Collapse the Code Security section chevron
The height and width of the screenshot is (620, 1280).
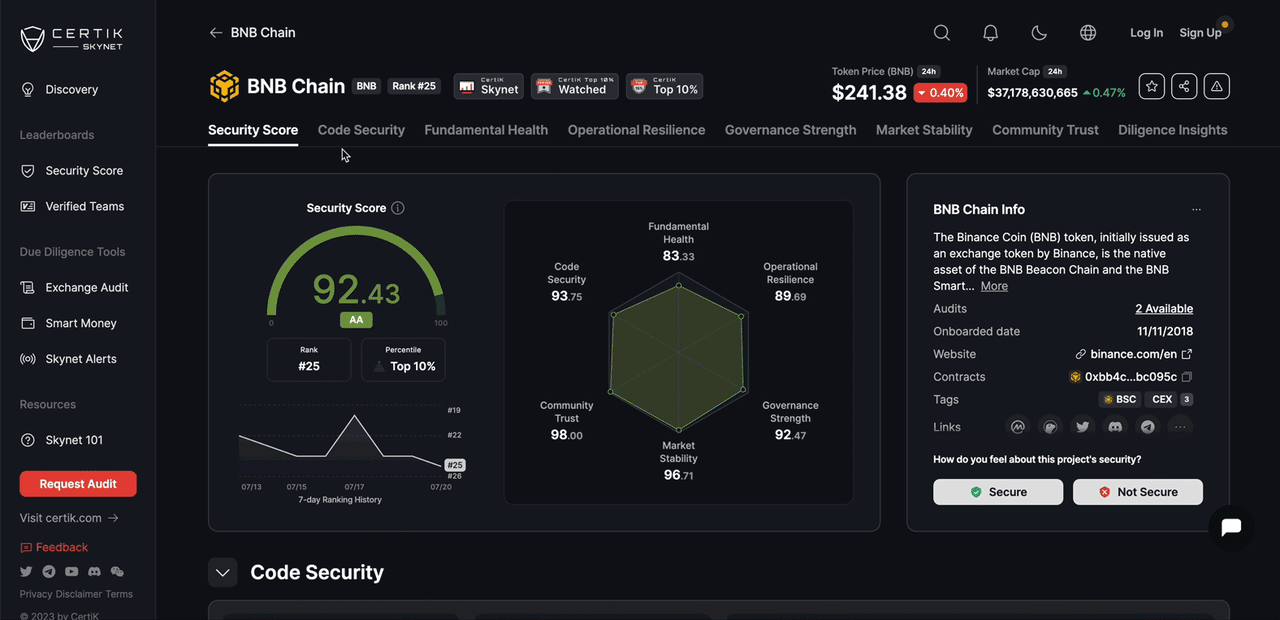[x=223, y=573]
